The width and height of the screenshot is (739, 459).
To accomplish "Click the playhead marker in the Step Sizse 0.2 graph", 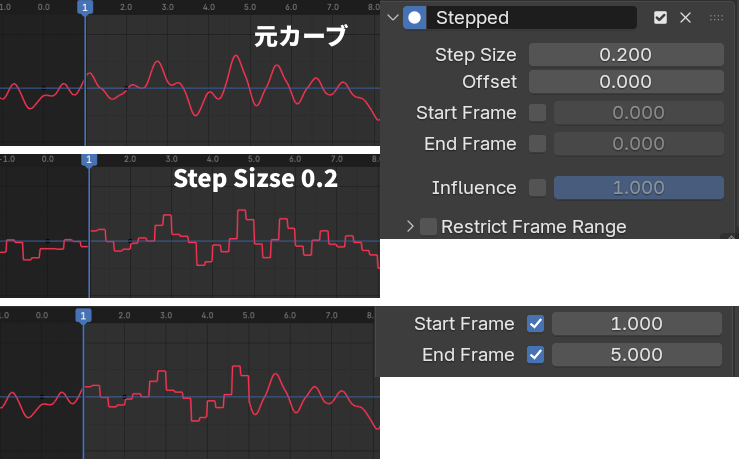I will (89, 159).
